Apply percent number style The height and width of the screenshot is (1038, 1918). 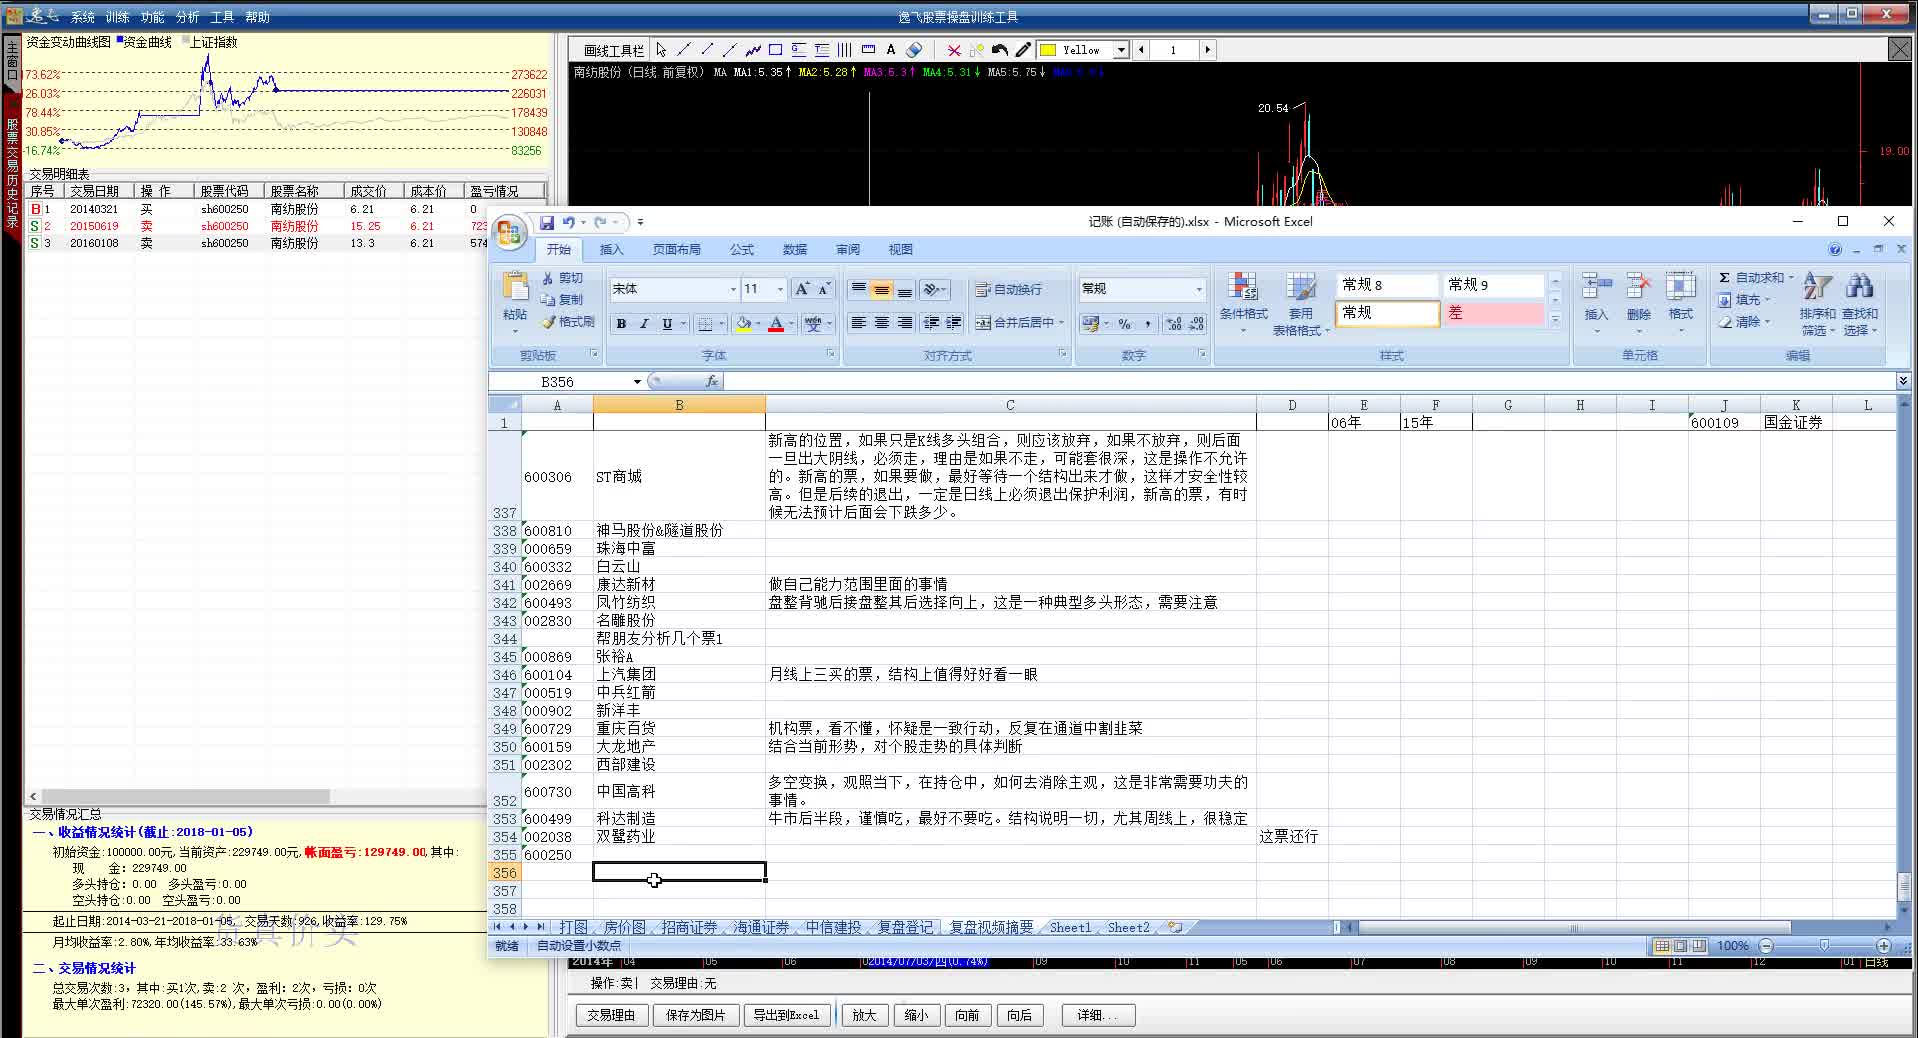(1124, 324)
